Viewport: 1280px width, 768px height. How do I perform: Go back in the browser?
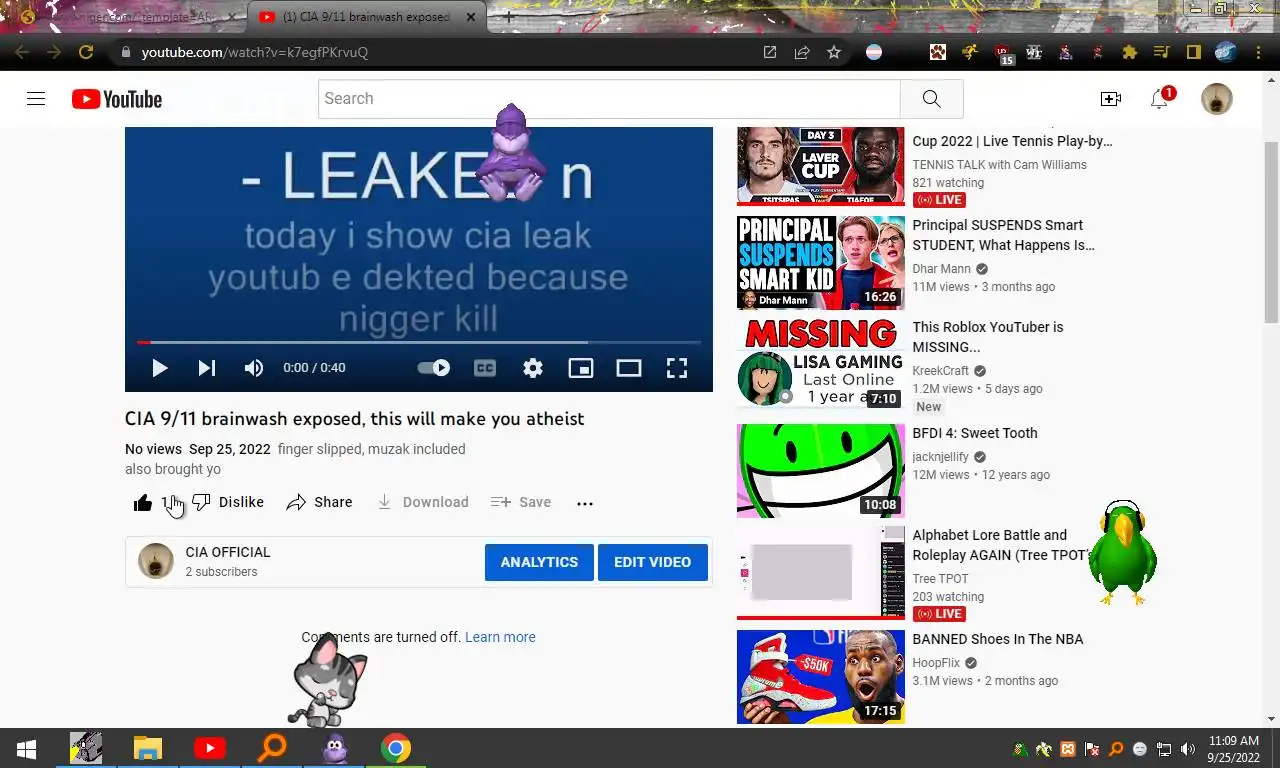pos(22,52)
